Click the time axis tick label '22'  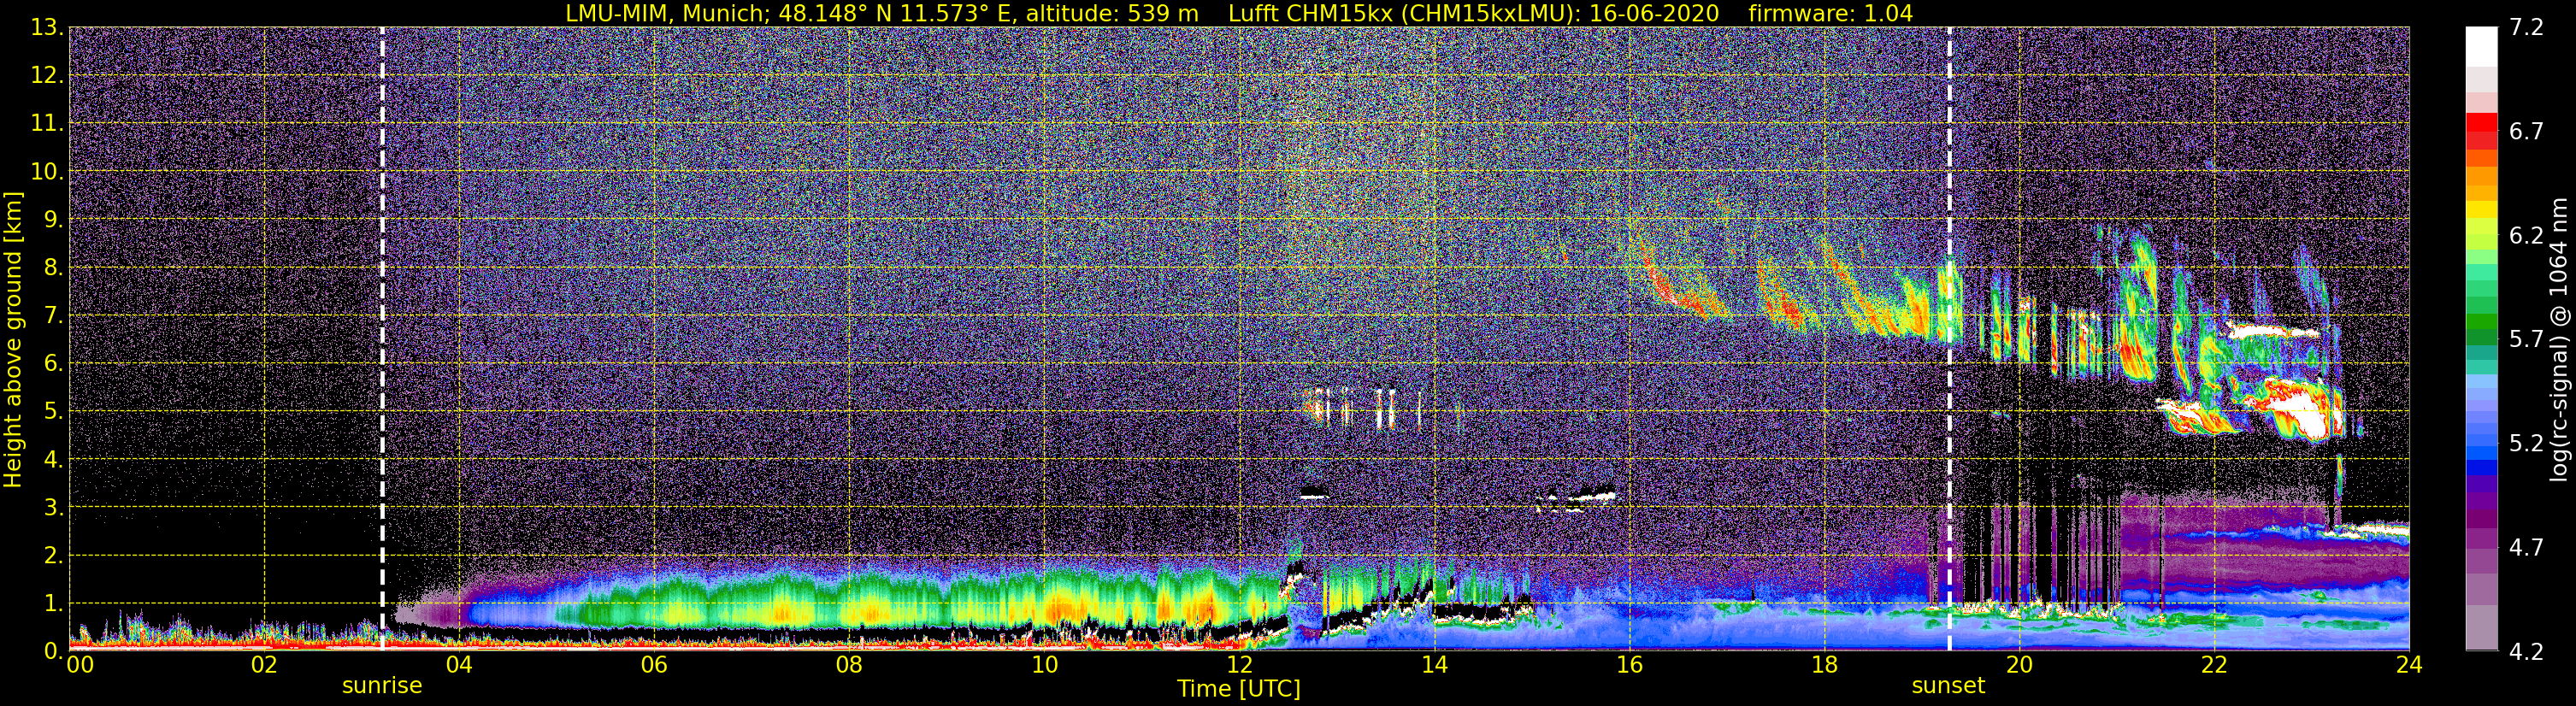pyautogui.click(x=2214, y=665)
